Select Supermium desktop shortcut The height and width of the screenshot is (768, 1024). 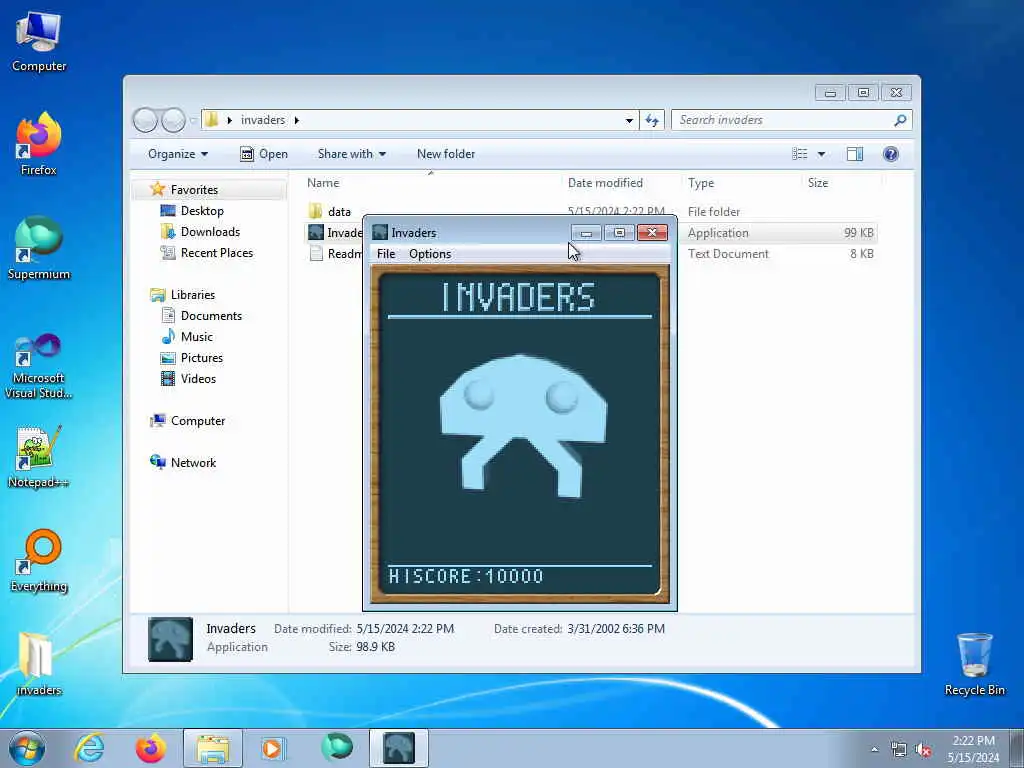39,248
